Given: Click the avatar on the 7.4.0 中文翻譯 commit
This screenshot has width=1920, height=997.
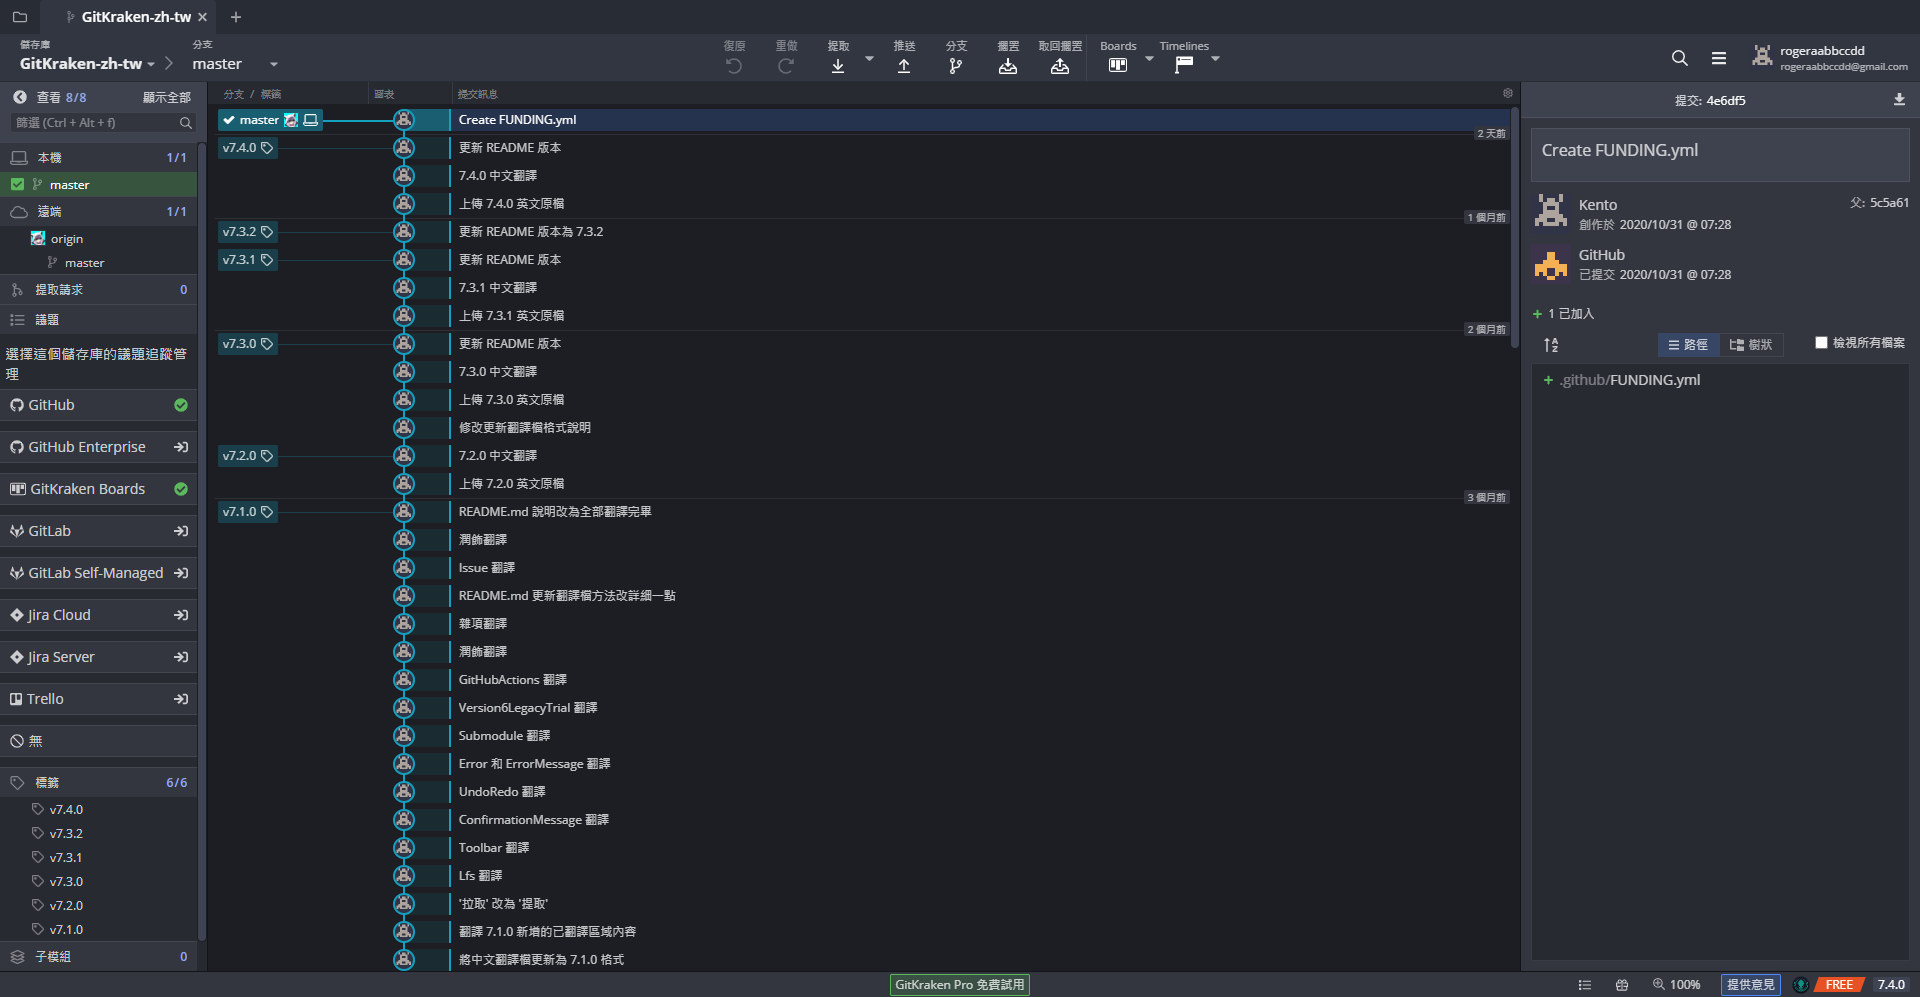Looking at the screenshot, I should click(404, 175).
